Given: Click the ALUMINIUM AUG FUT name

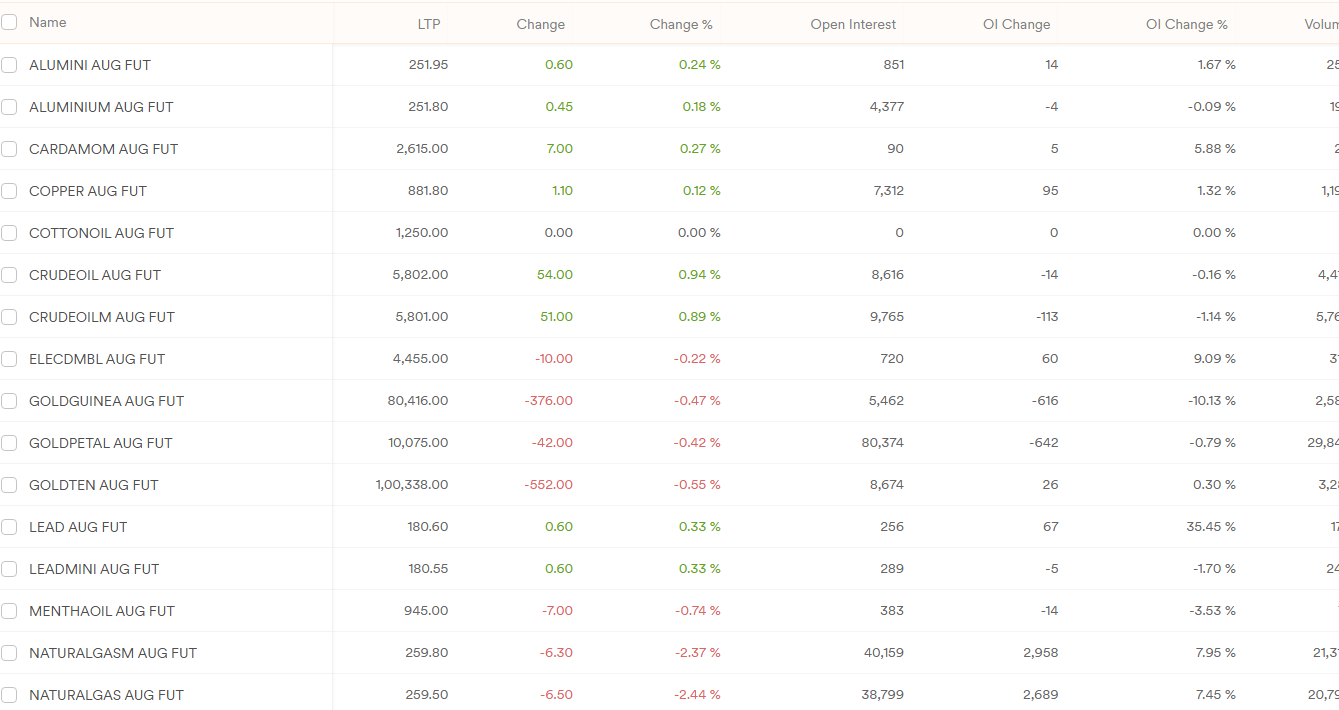Looking at the screenshot, I should (101, 107).
